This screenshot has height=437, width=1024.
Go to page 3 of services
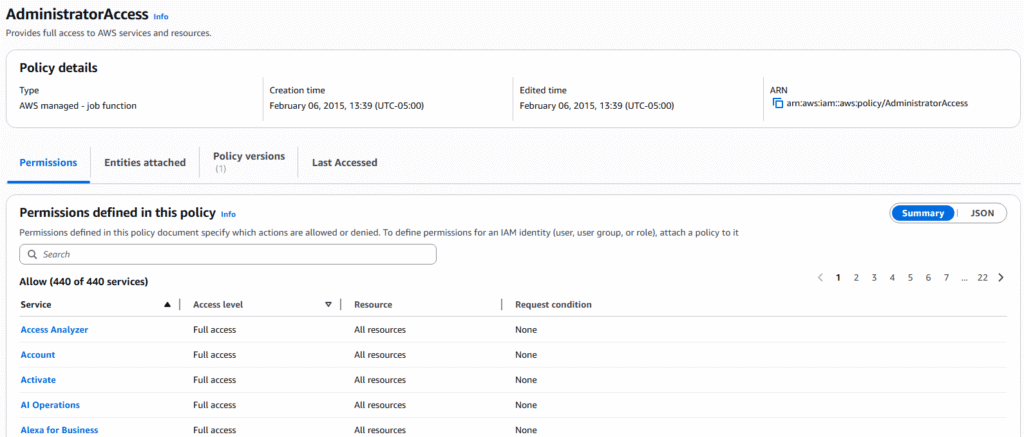874,278
